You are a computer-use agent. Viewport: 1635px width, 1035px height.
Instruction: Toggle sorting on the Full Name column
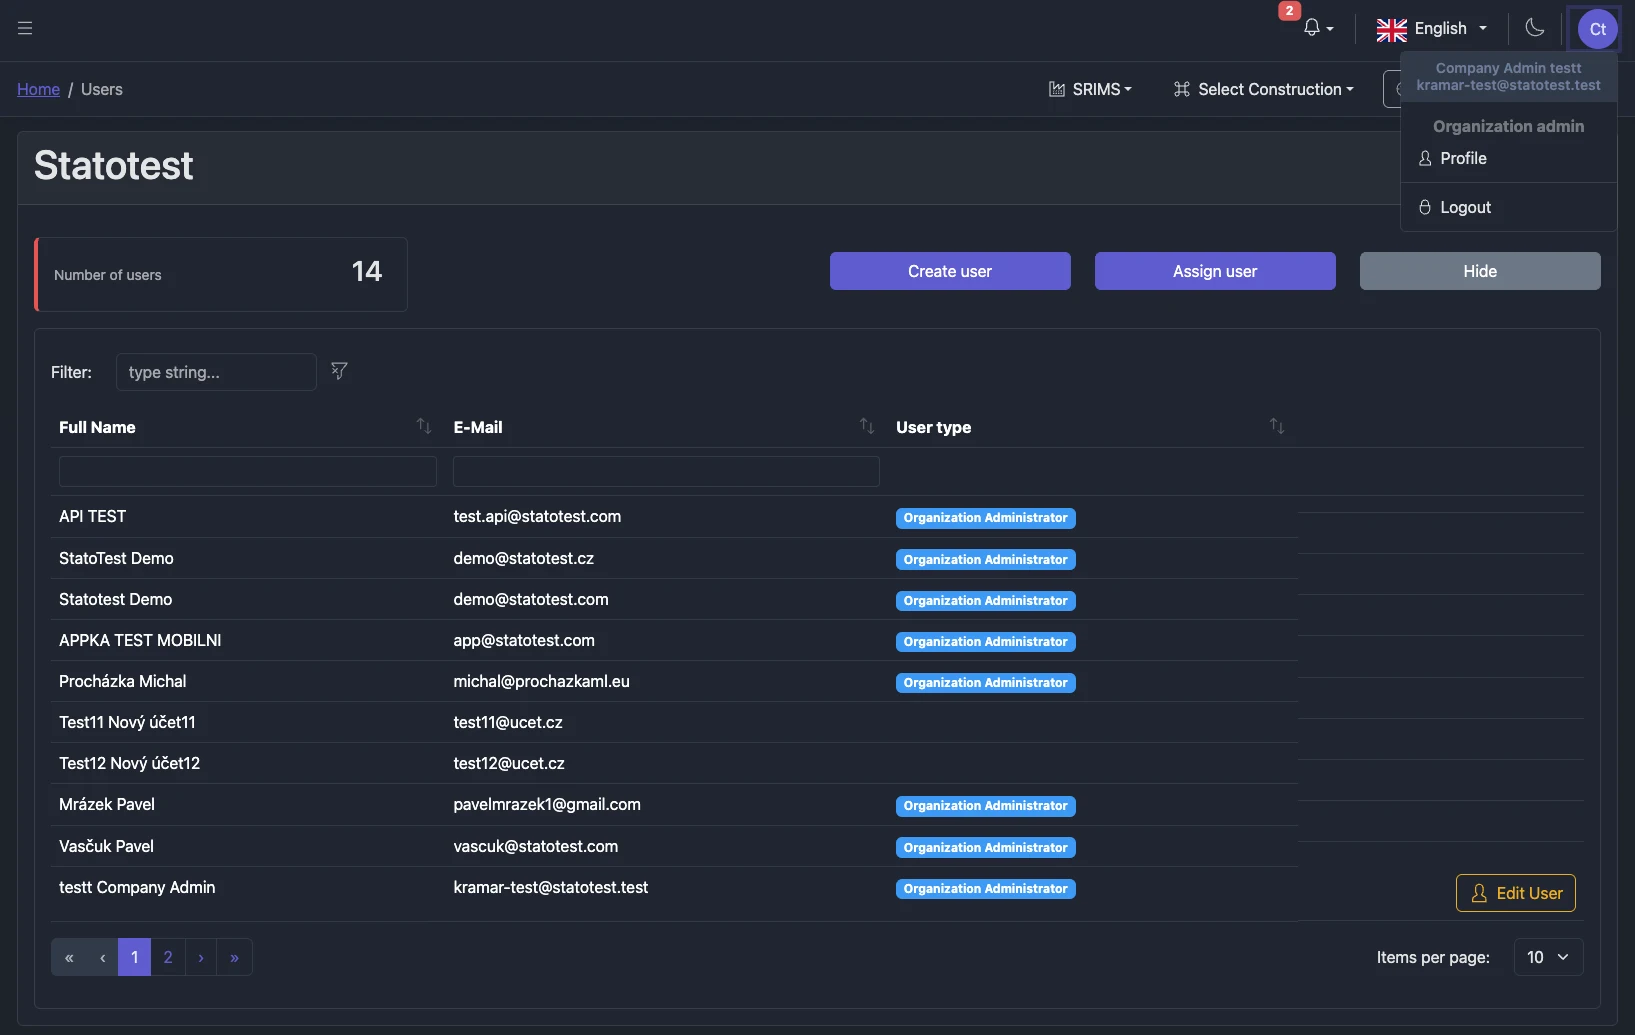click(x=423, y=426)
